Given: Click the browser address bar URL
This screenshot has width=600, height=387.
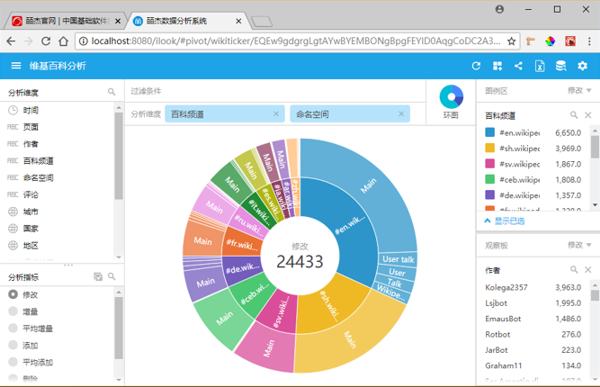Looking at the screenshot, I should tap(295, 41).
